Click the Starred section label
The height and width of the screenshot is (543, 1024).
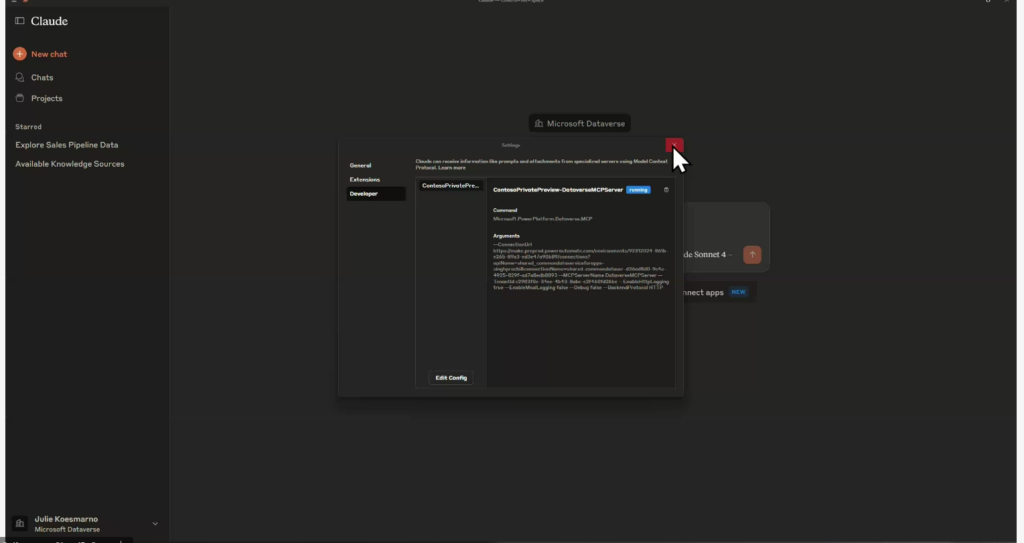pyautogui.click(x=28, y=127)
